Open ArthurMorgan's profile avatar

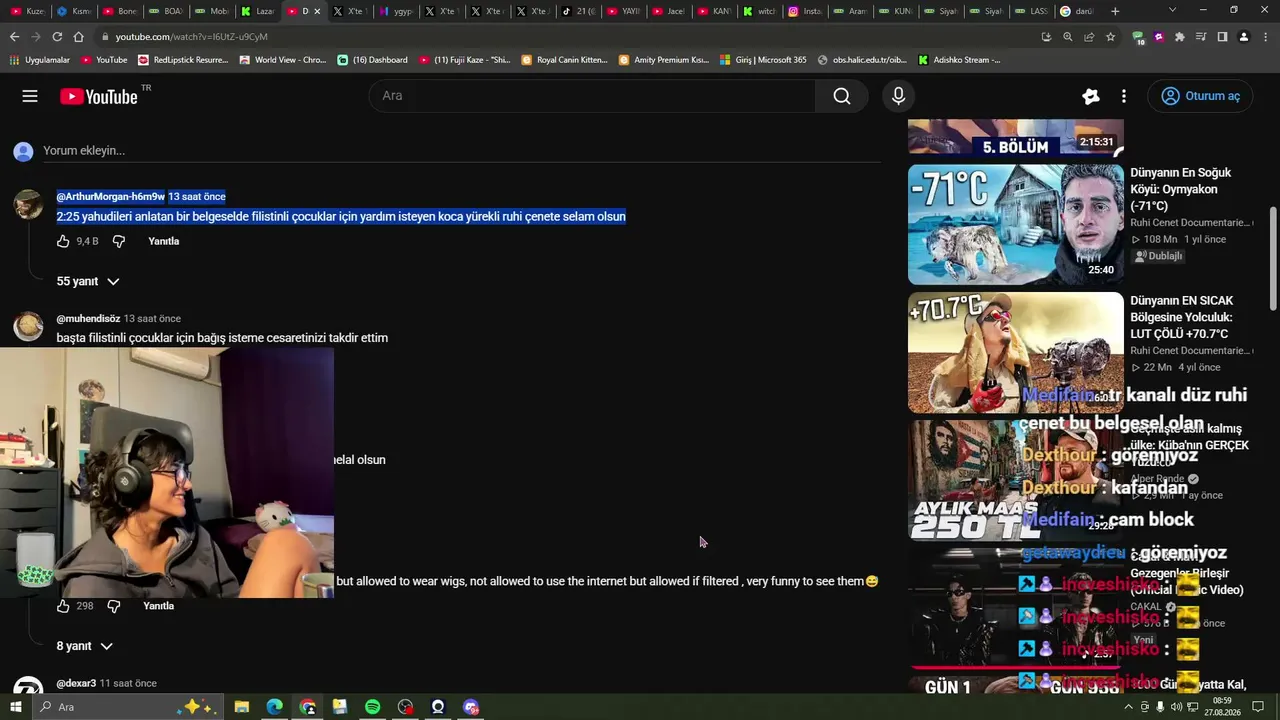point(28,204)
